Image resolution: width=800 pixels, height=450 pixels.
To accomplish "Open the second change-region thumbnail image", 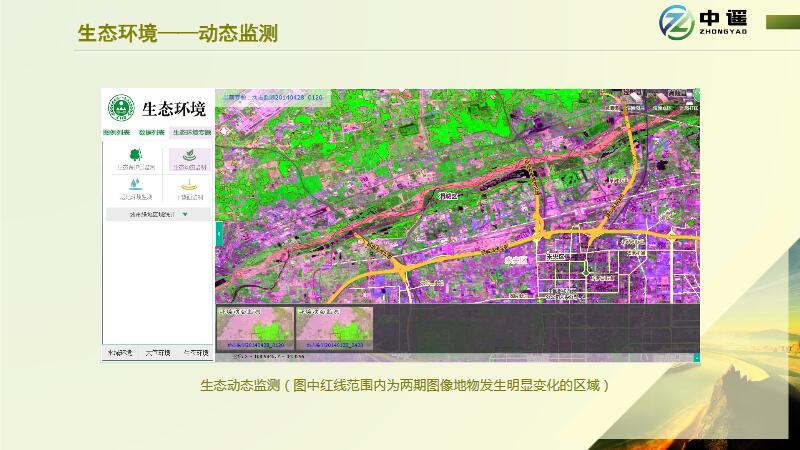I will [334, 328].
